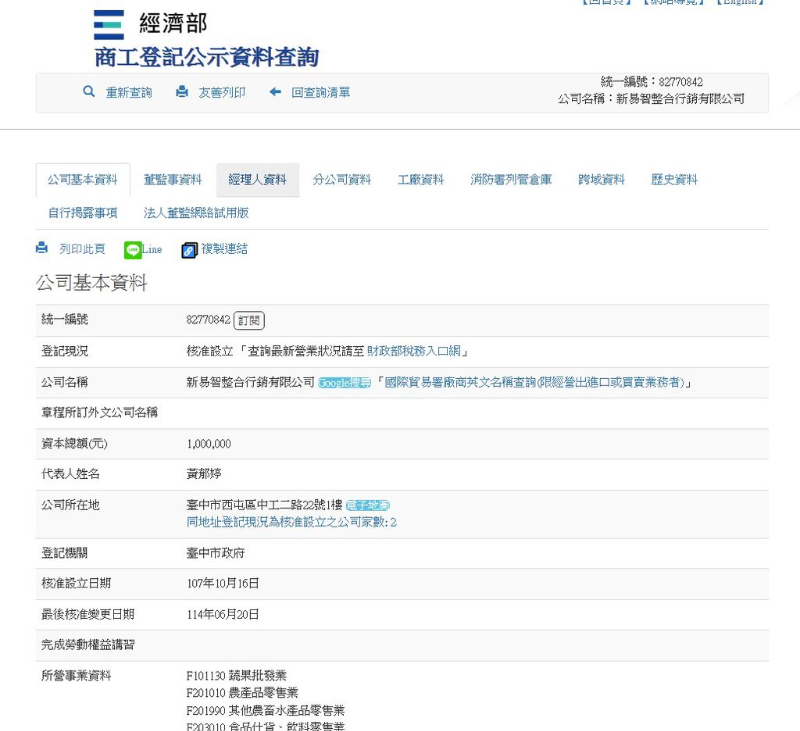Click the back arrow icon beside 回查詢清單
This screenshot has width=800, height=731.
pyautogui.click(x=275, y=92)
